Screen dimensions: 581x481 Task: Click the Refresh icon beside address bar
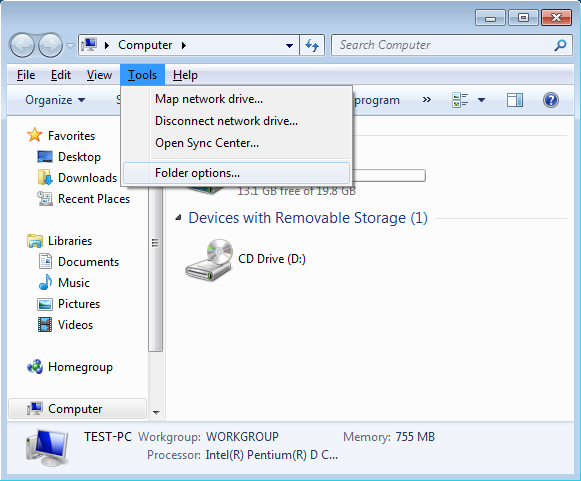pos(312,45)
